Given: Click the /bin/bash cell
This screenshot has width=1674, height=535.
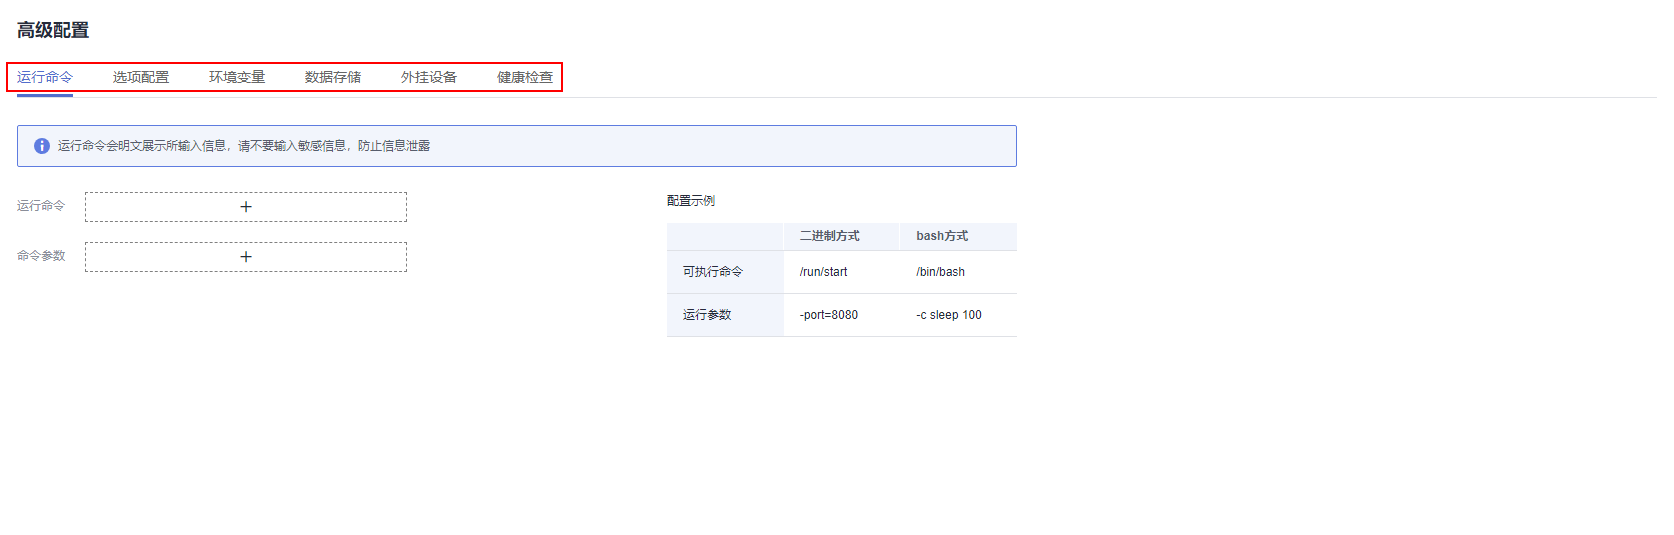Looking at the screenshot, I should click(x=941, y=272).
